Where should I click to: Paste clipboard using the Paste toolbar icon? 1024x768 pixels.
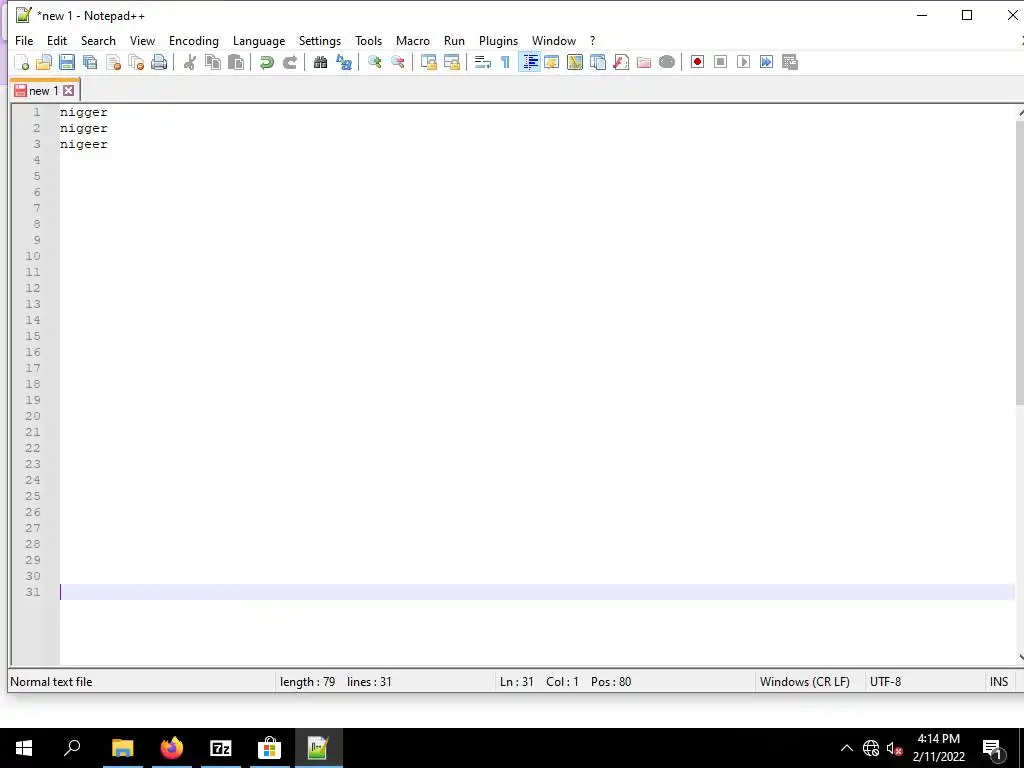click(x=236, y=62)
